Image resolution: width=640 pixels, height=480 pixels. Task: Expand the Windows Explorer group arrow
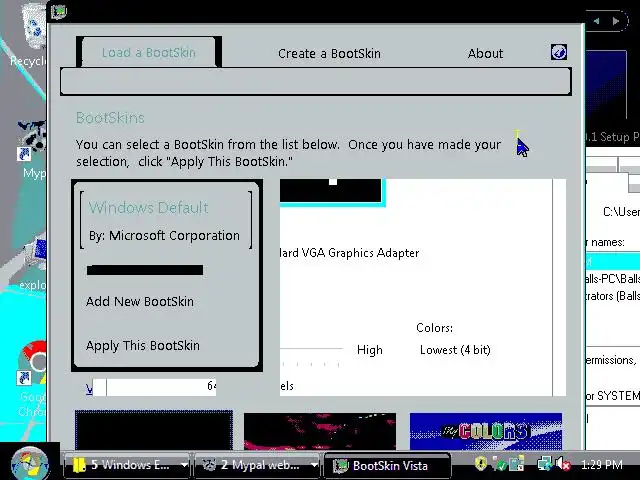[x=184, y=465]
